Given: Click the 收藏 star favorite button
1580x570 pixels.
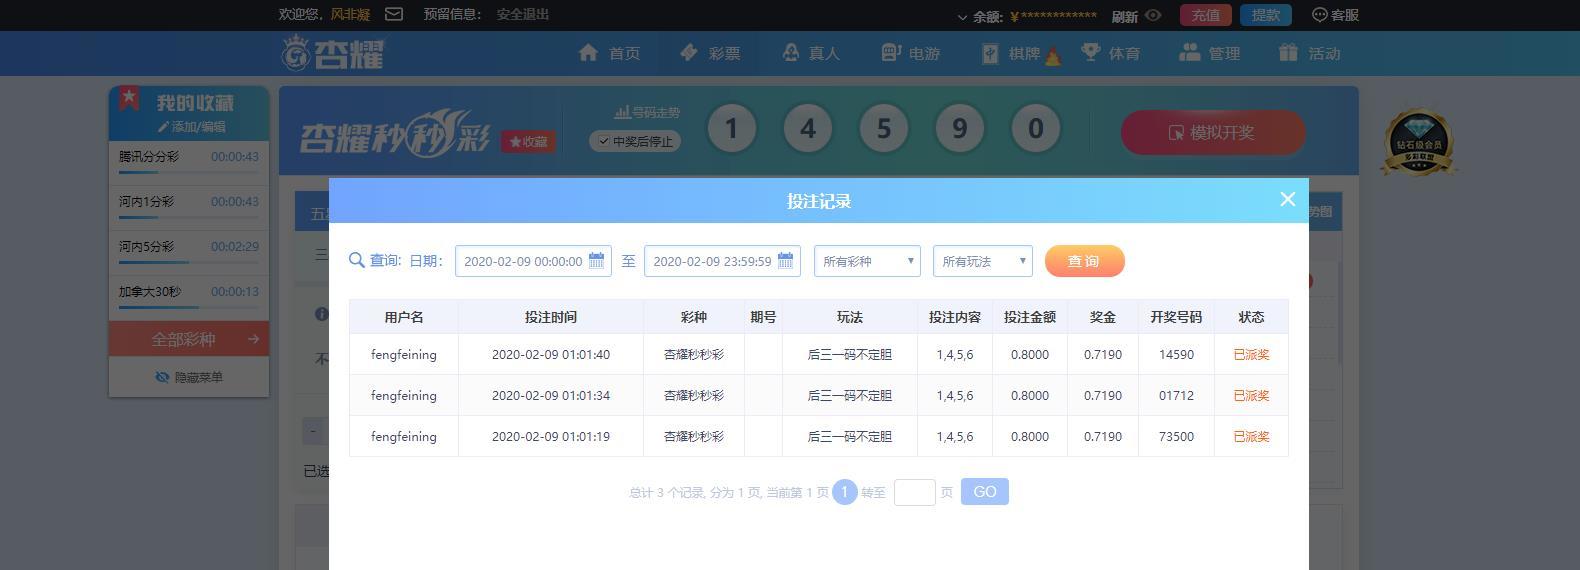Looking at the screenshot, I should [x=529, y=142].
